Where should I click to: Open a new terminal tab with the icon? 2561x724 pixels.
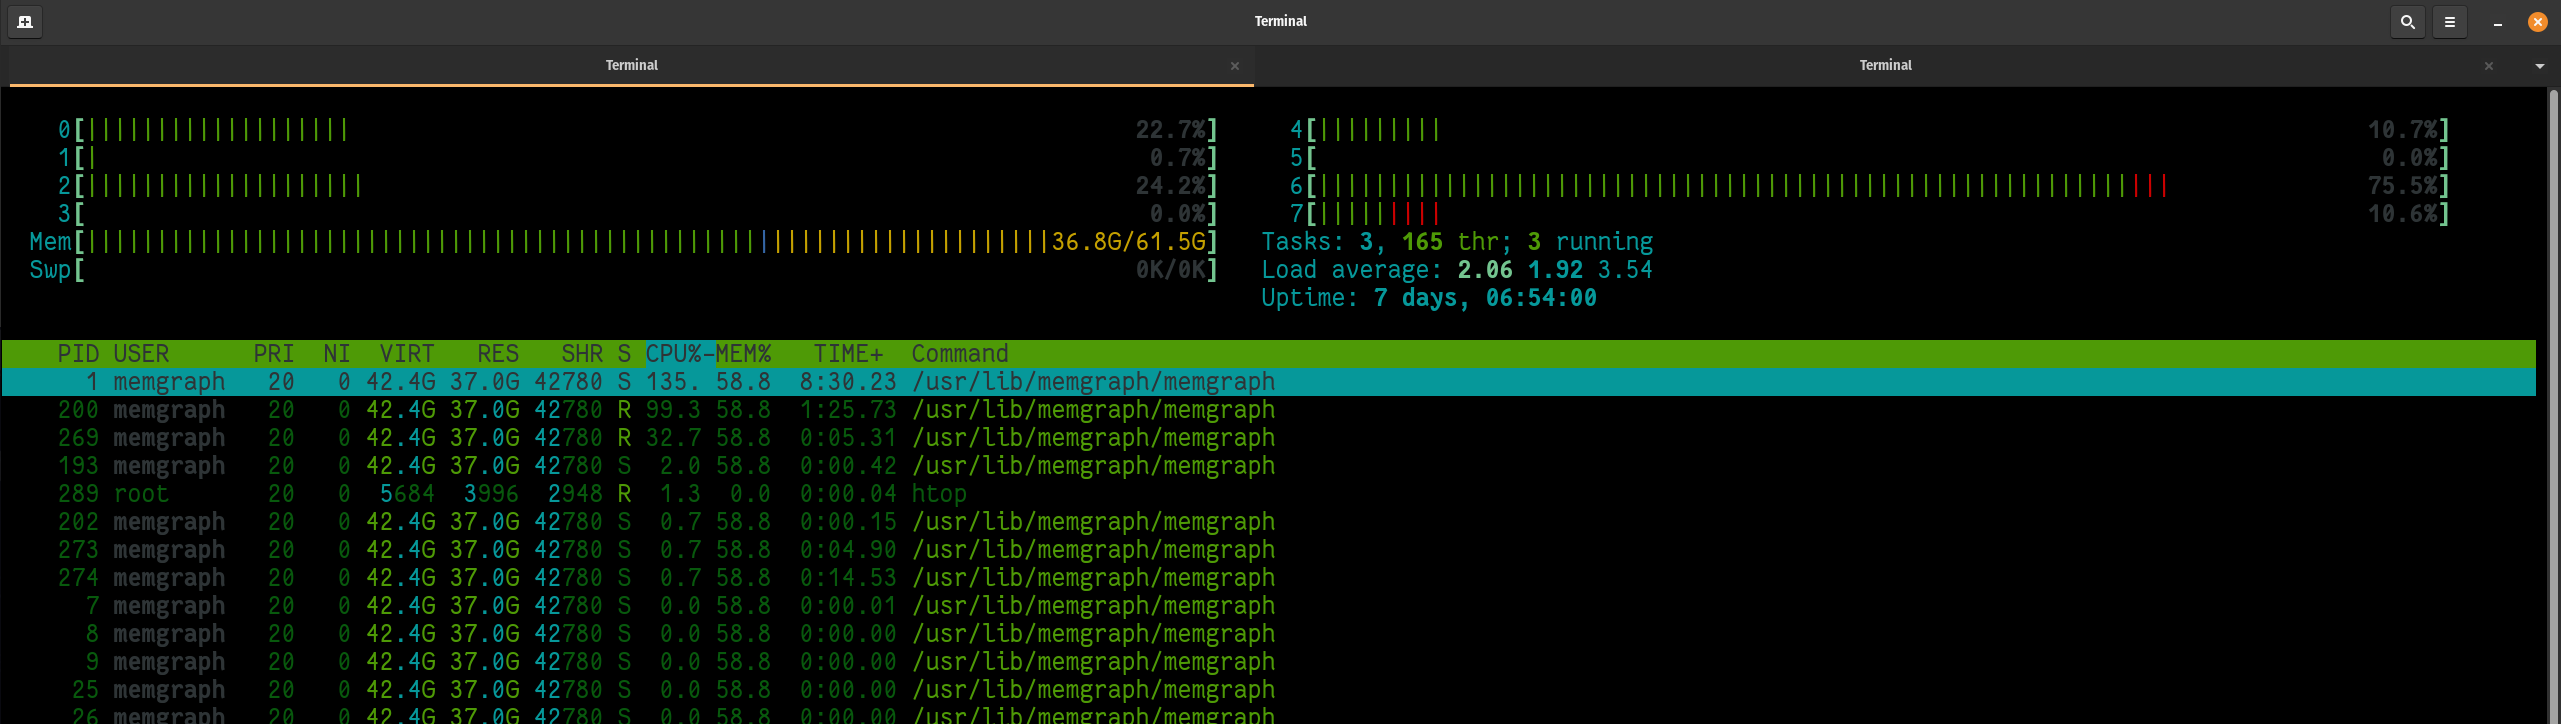(25, 21)
